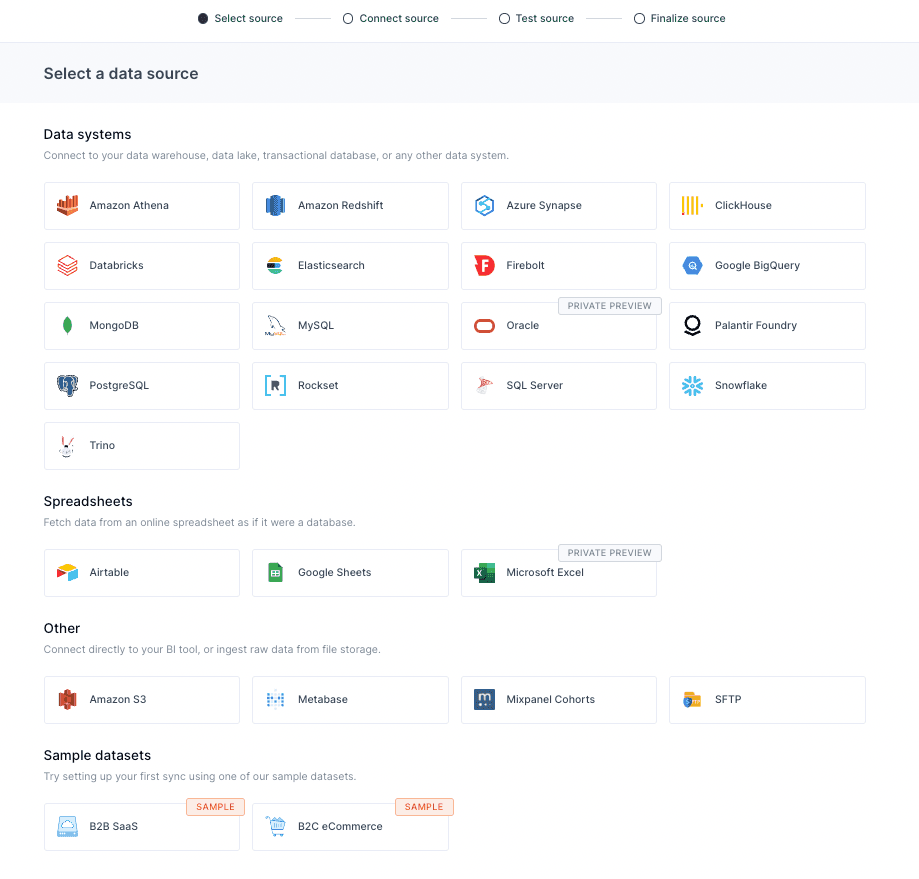Go to the Finalize source step
The image size is (919, 879).
pyautogui.click(x=679, y=19)
